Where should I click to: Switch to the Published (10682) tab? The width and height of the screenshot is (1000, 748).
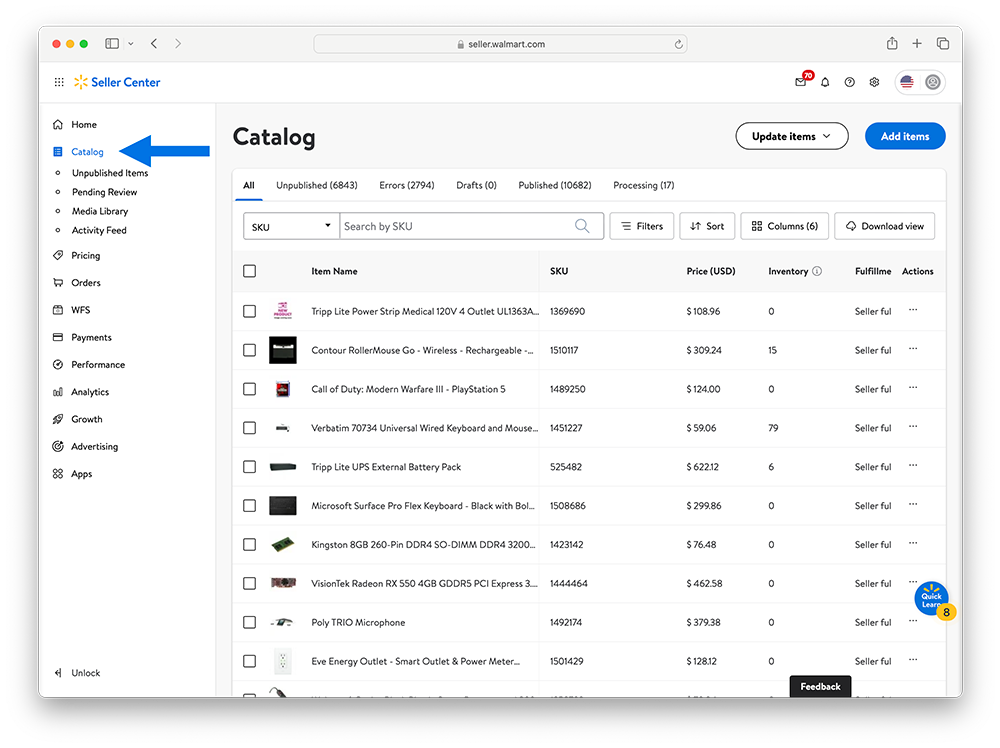[555, 185]
